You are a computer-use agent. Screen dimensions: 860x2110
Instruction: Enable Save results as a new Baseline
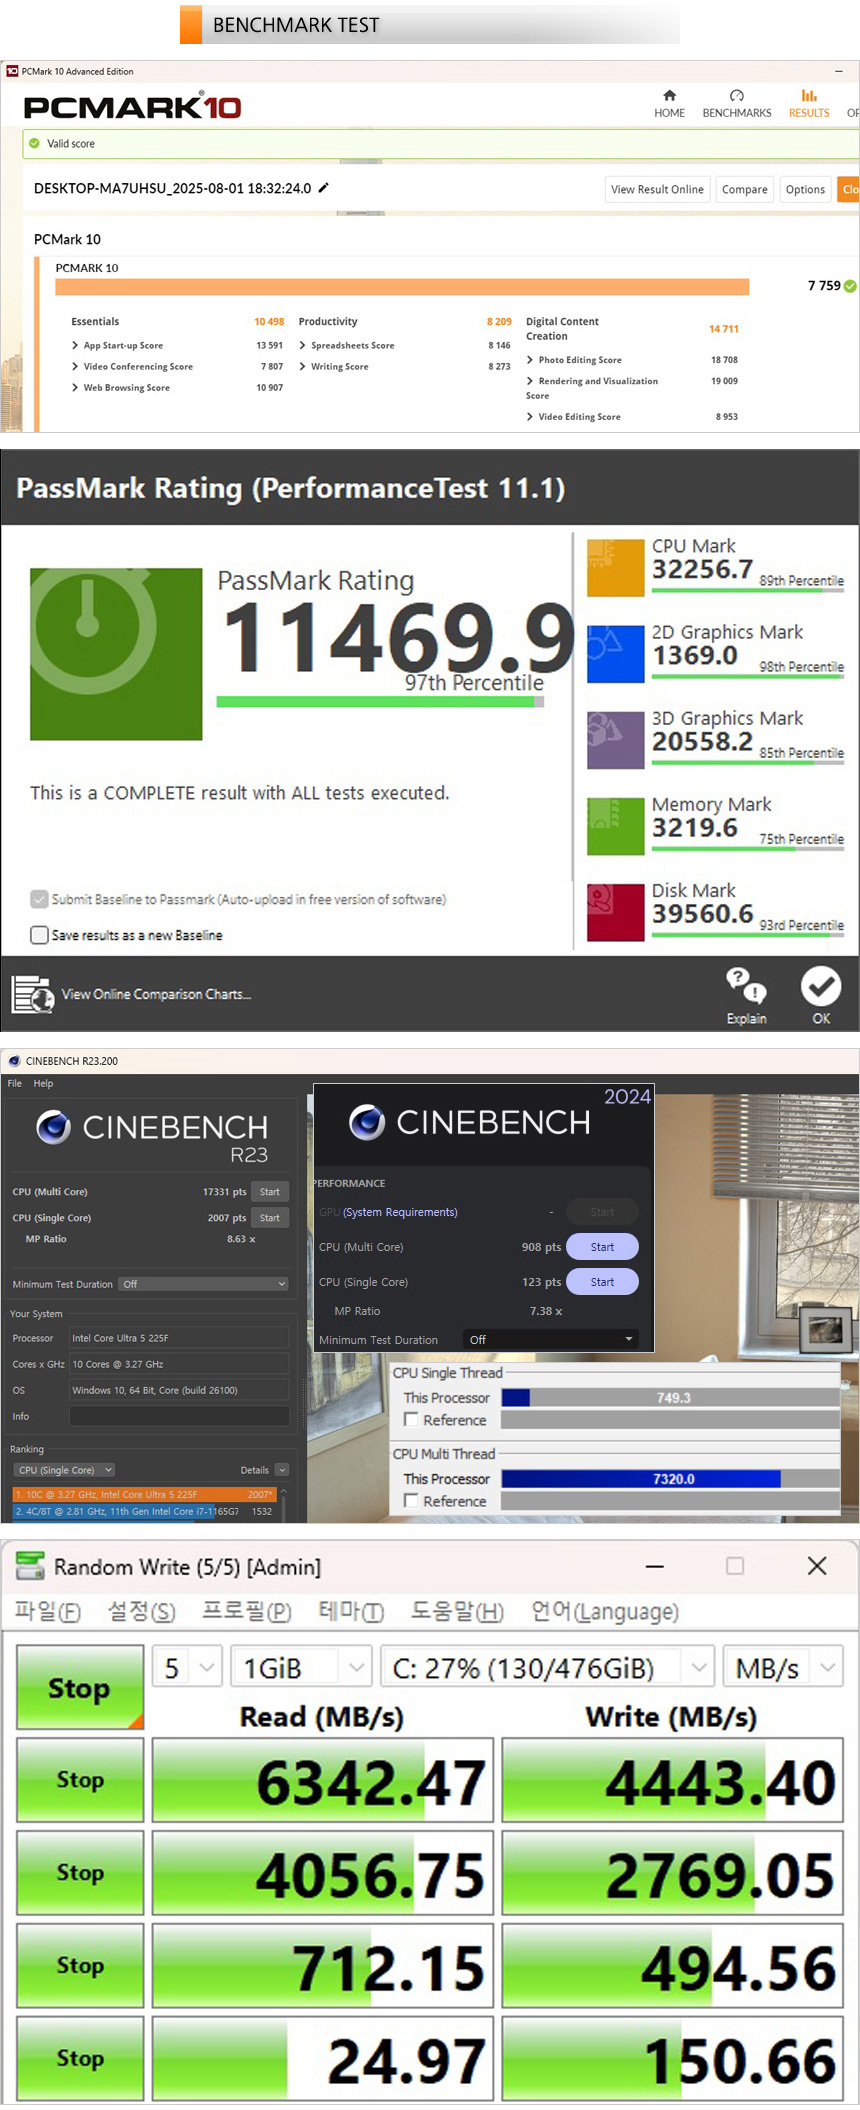point(40,935)
